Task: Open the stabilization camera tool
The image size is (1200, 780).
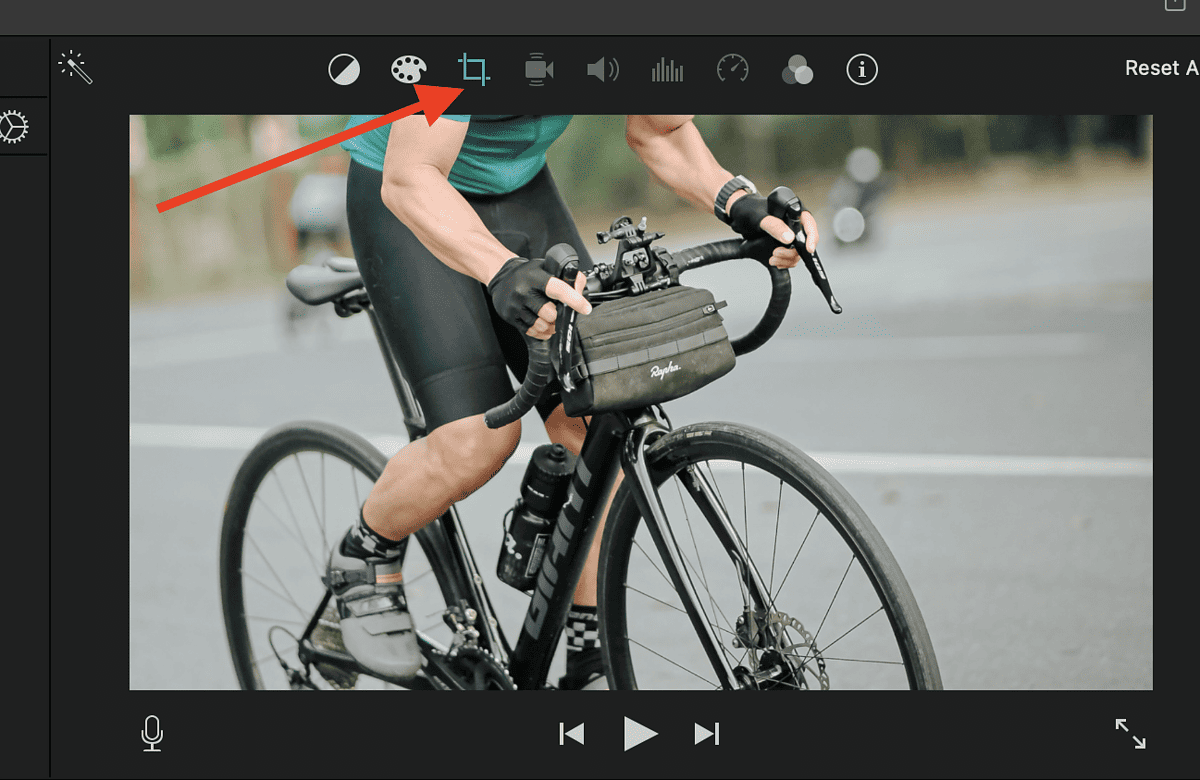Action: [539, 69]
